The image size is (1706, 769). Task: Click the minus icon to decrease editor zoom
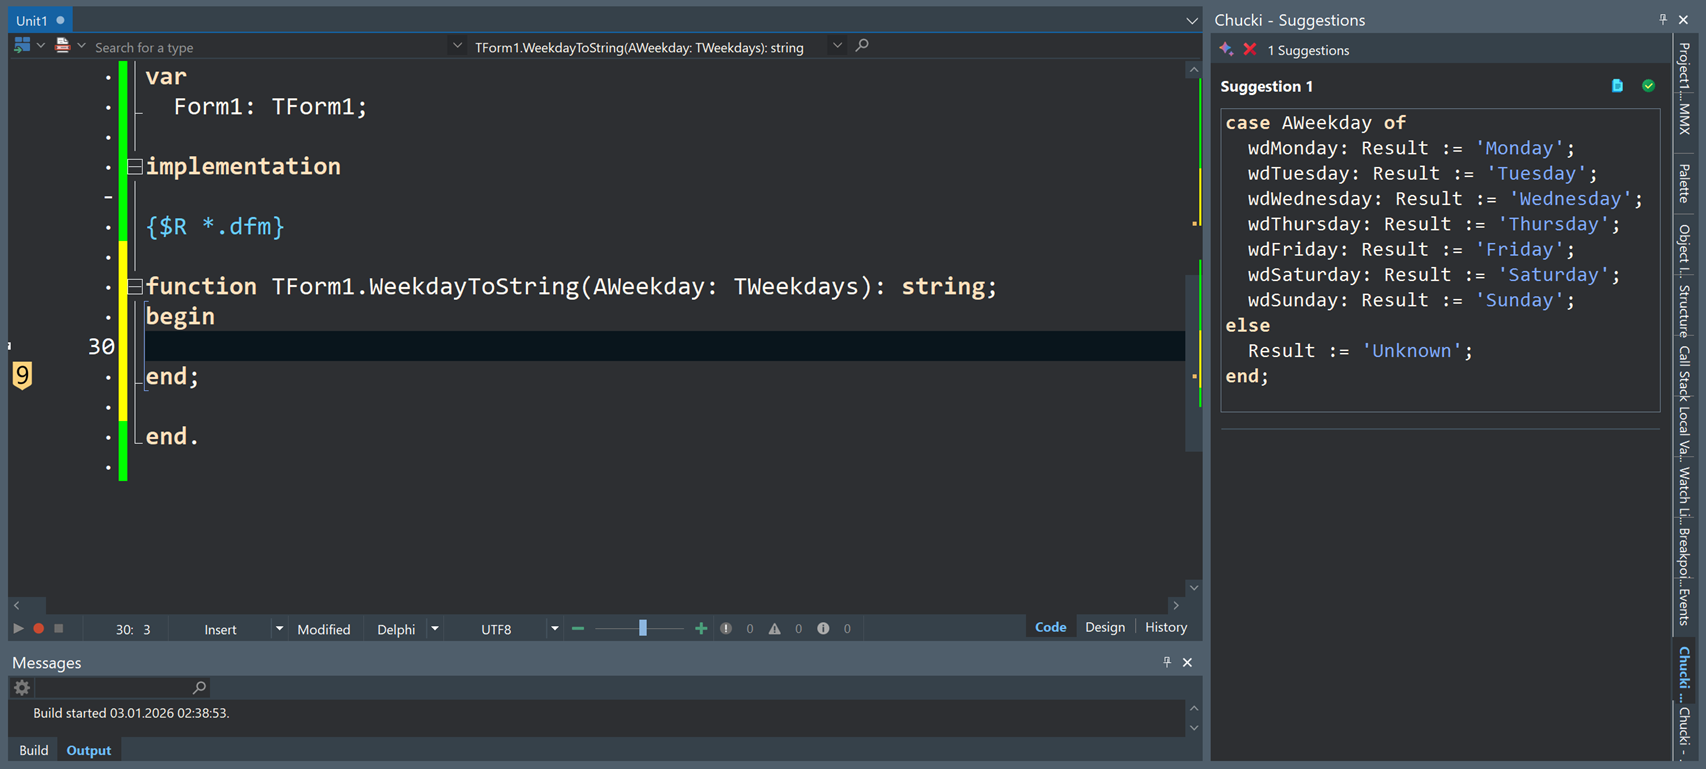(578, 629)
